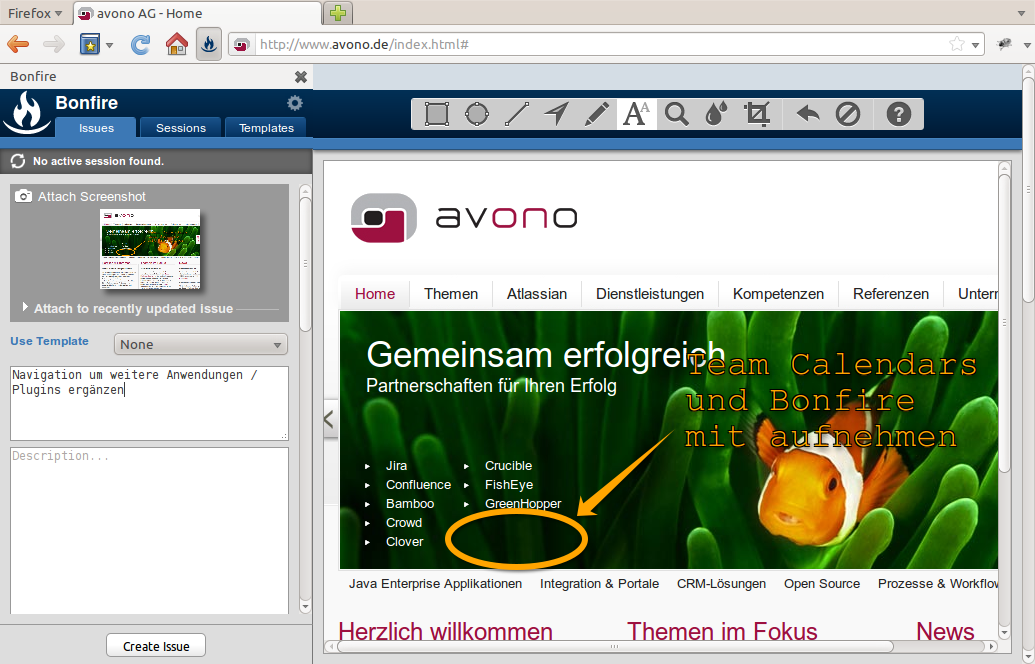Undo the last annotation
Viewport: 1035px width, 664px height.
(x=808, y=114)
